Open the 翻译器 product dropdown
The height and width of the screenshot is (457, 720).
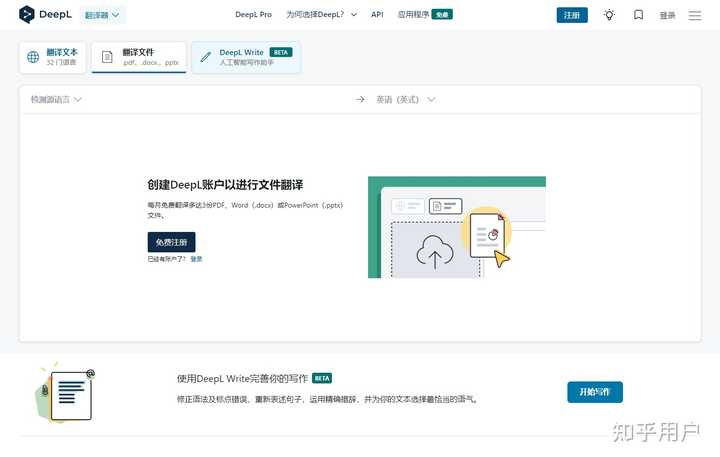pyautogui.click(x=102, y=15)
